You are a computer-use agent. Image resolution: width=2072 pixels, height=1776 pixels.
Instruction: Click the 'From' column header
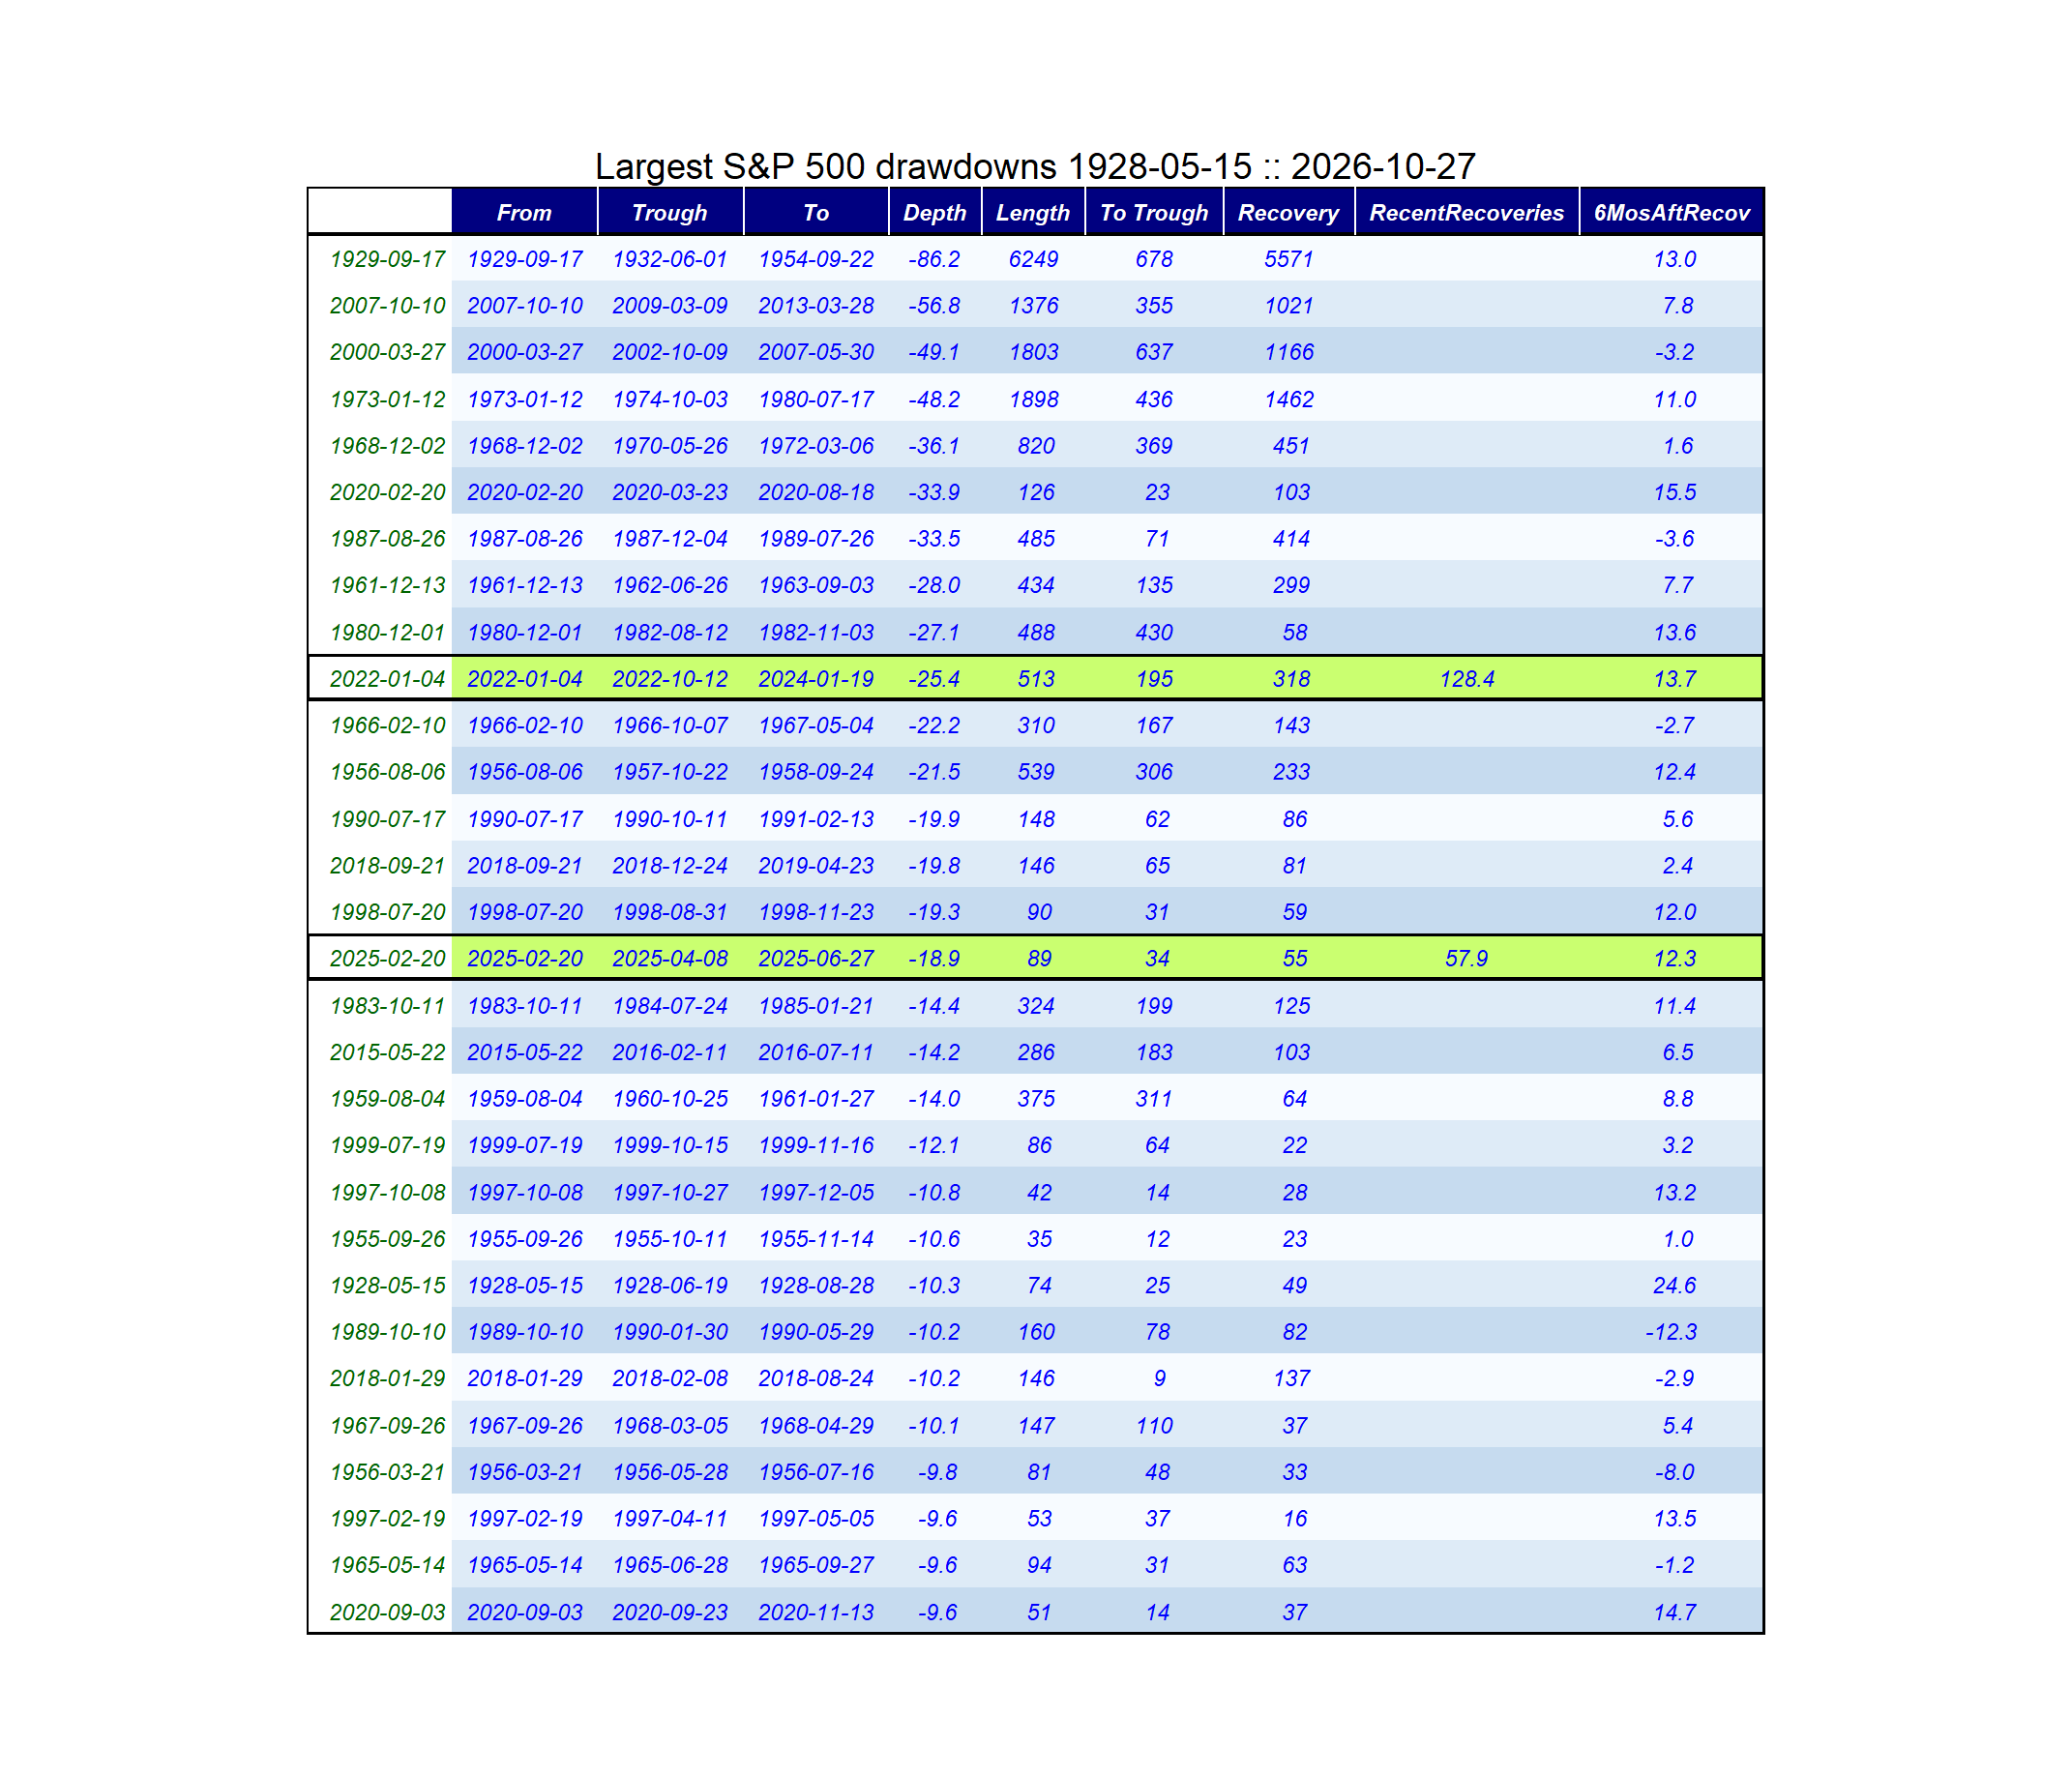tap(524, 213)
